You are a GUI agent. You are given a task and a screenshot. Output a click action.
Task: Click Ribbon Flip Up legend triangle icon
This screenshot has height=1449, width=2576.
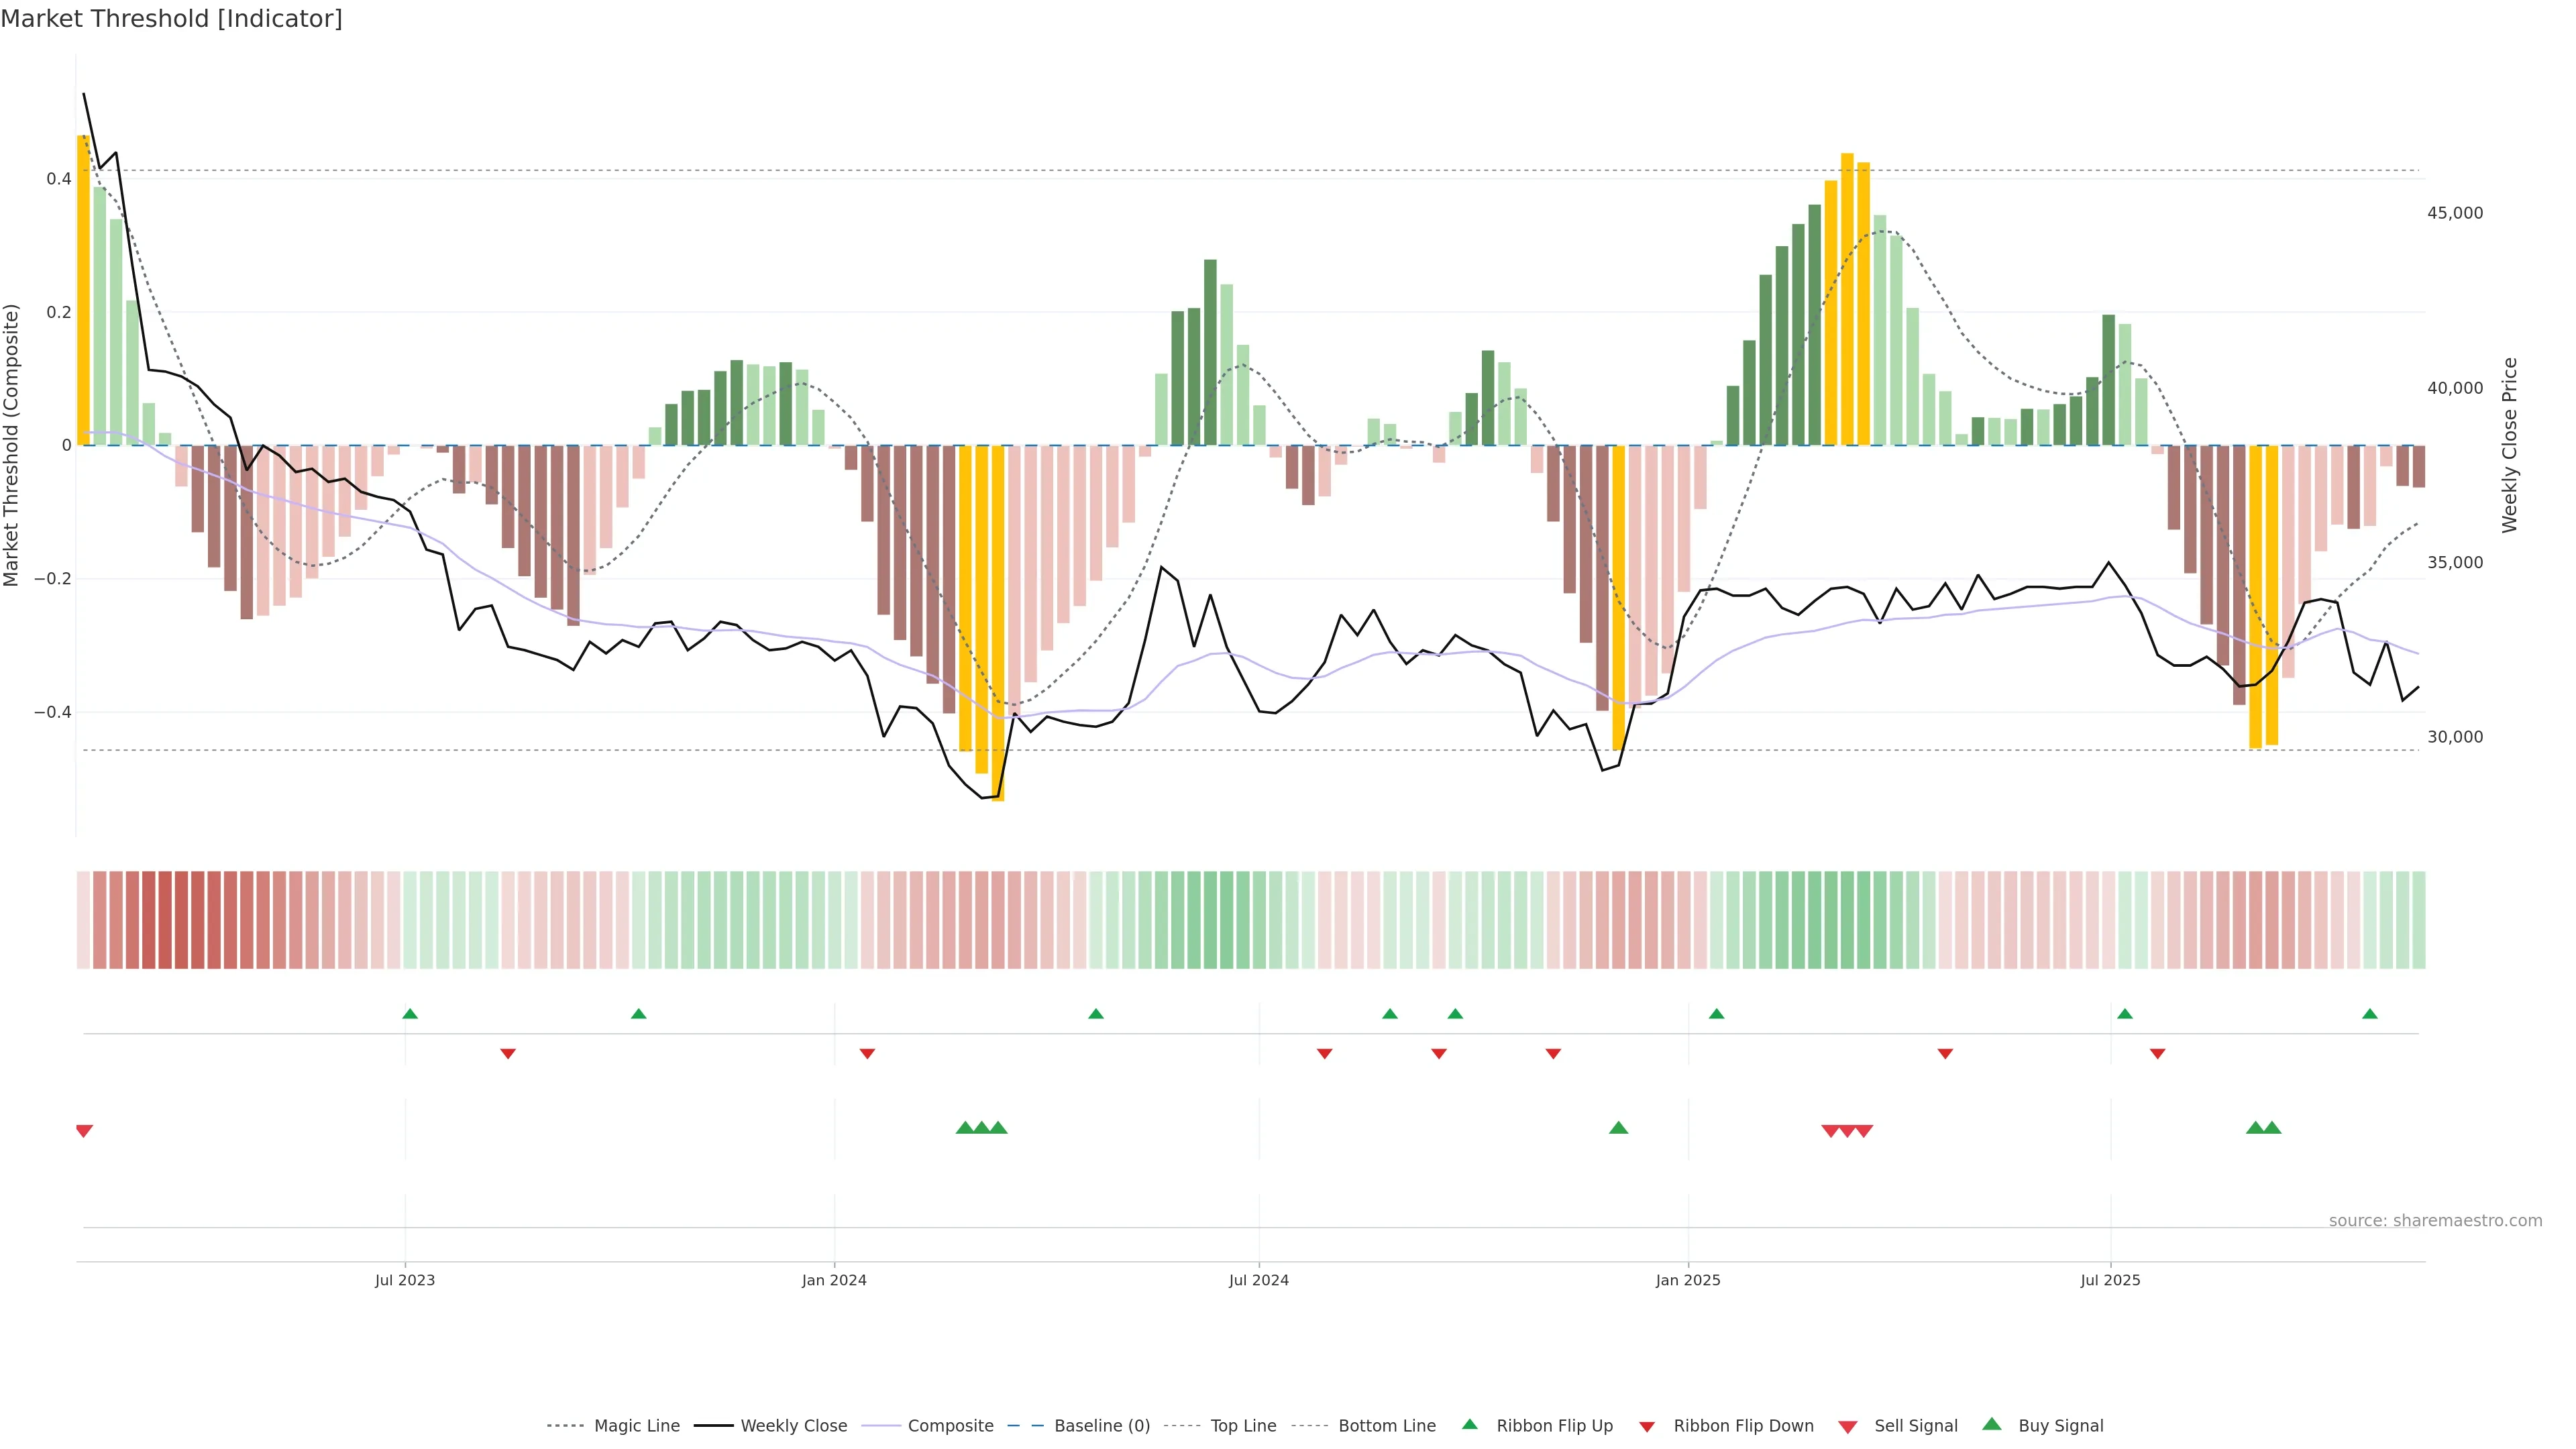(1469, 1424)
